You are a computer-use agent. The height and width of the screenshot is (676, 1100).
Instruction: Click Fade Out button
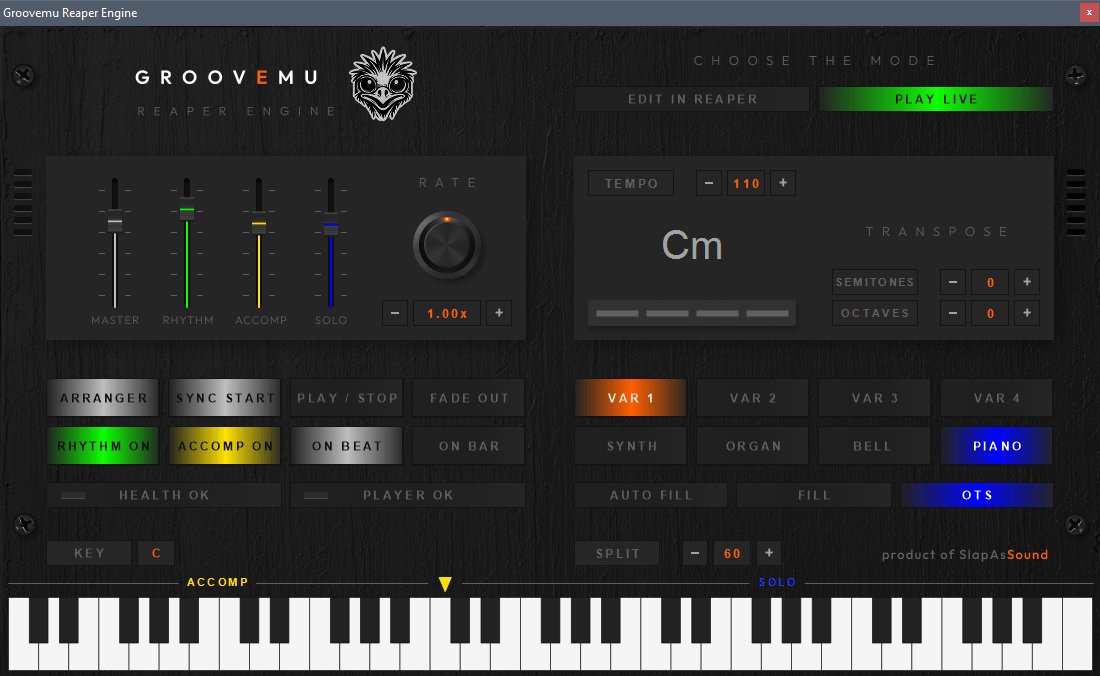pos(469,398)
